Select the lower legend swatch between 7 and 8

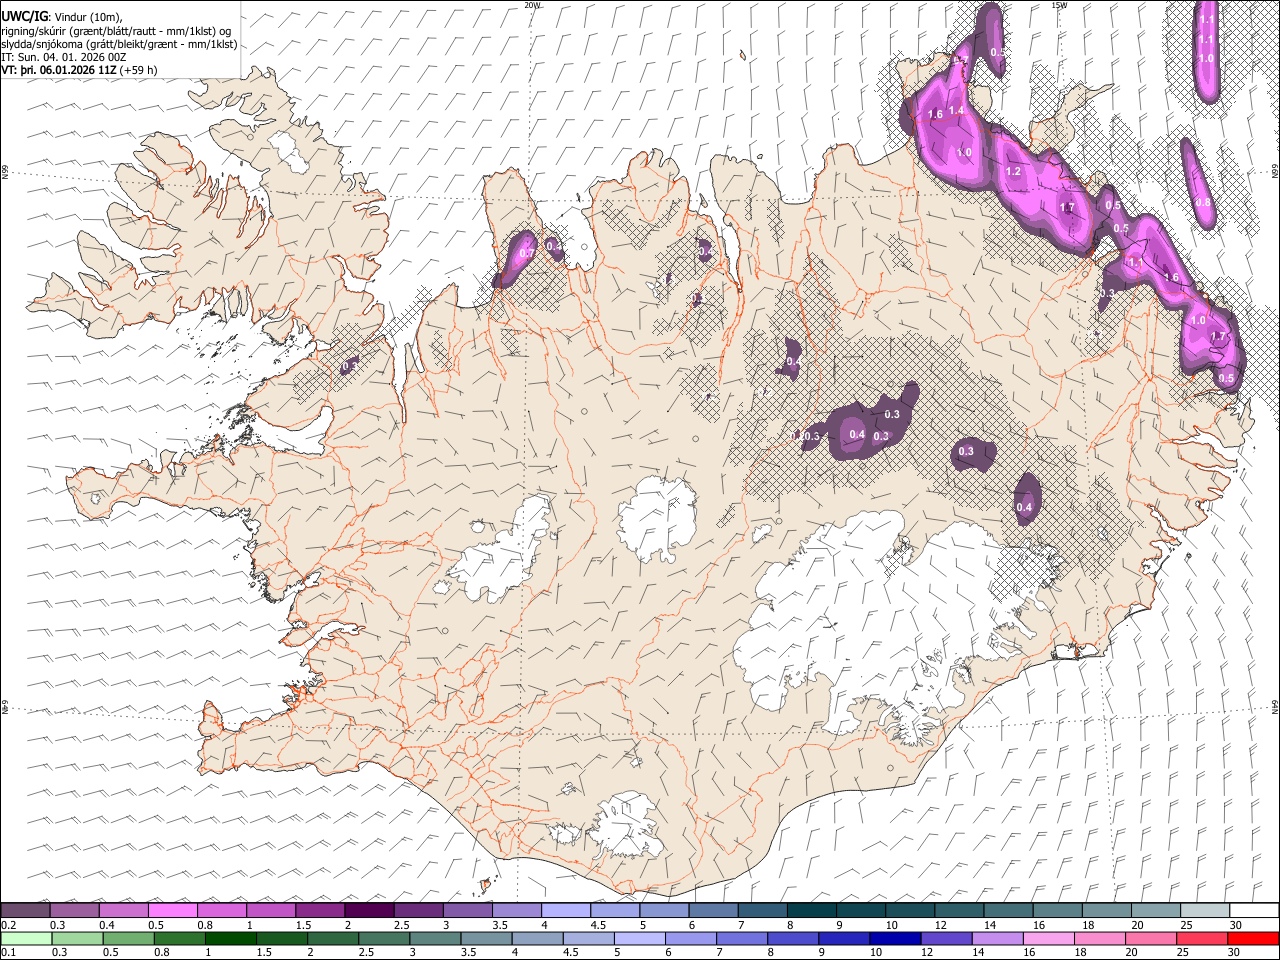(x=742, y=938)
